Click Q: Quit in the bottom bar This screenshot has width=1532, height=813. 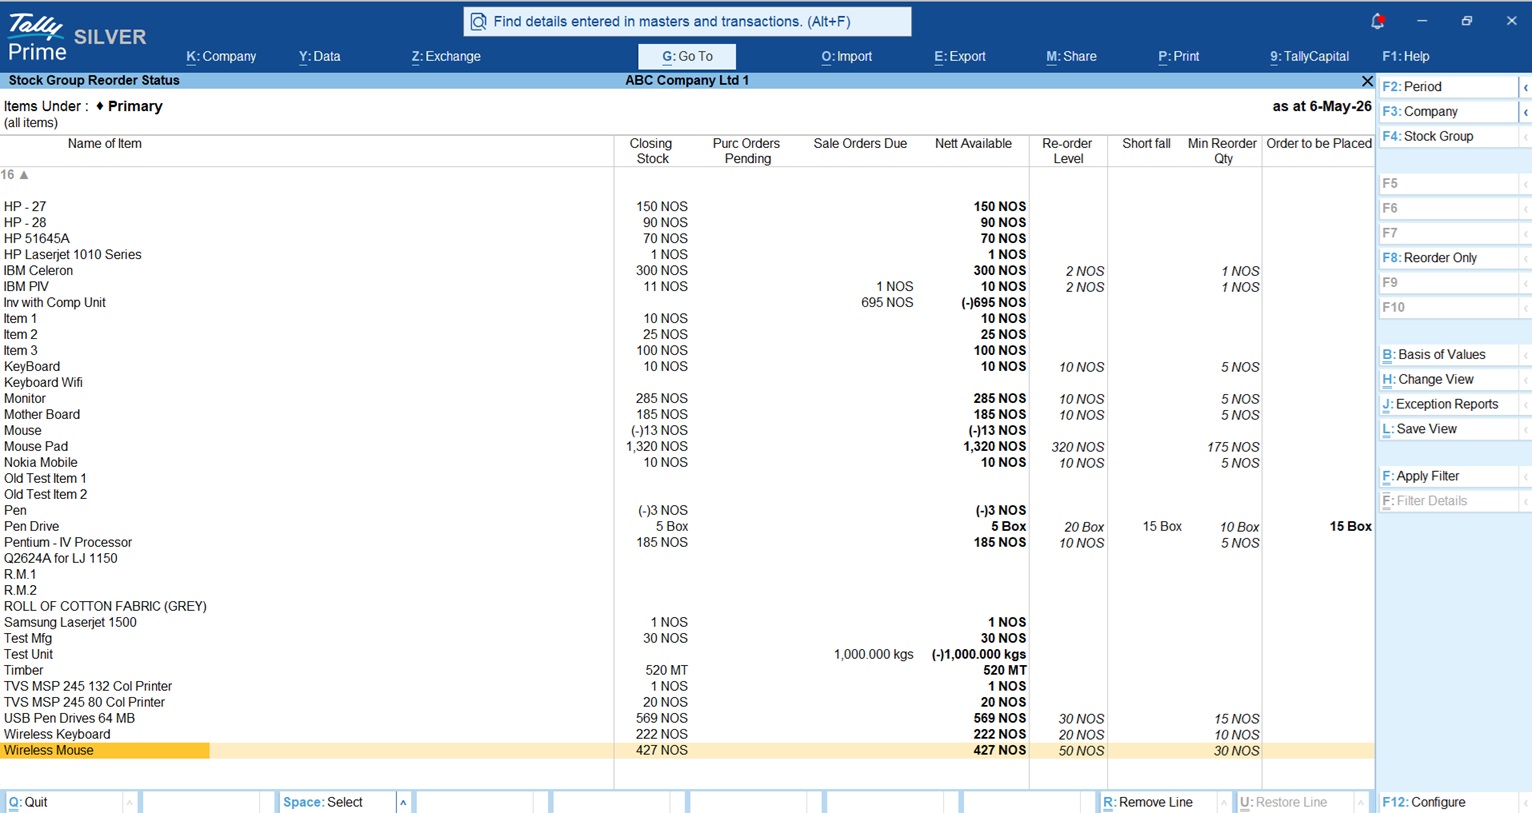64,802
